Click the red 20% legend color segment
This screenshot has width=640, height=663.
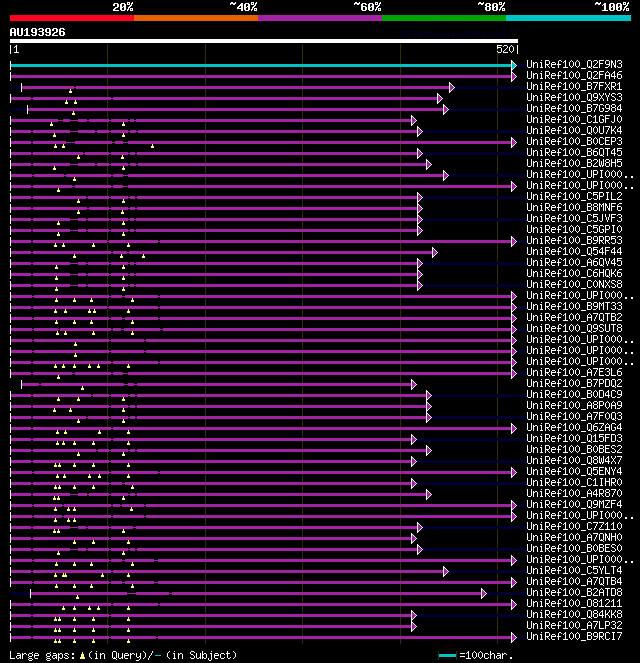tap(72, 18)
